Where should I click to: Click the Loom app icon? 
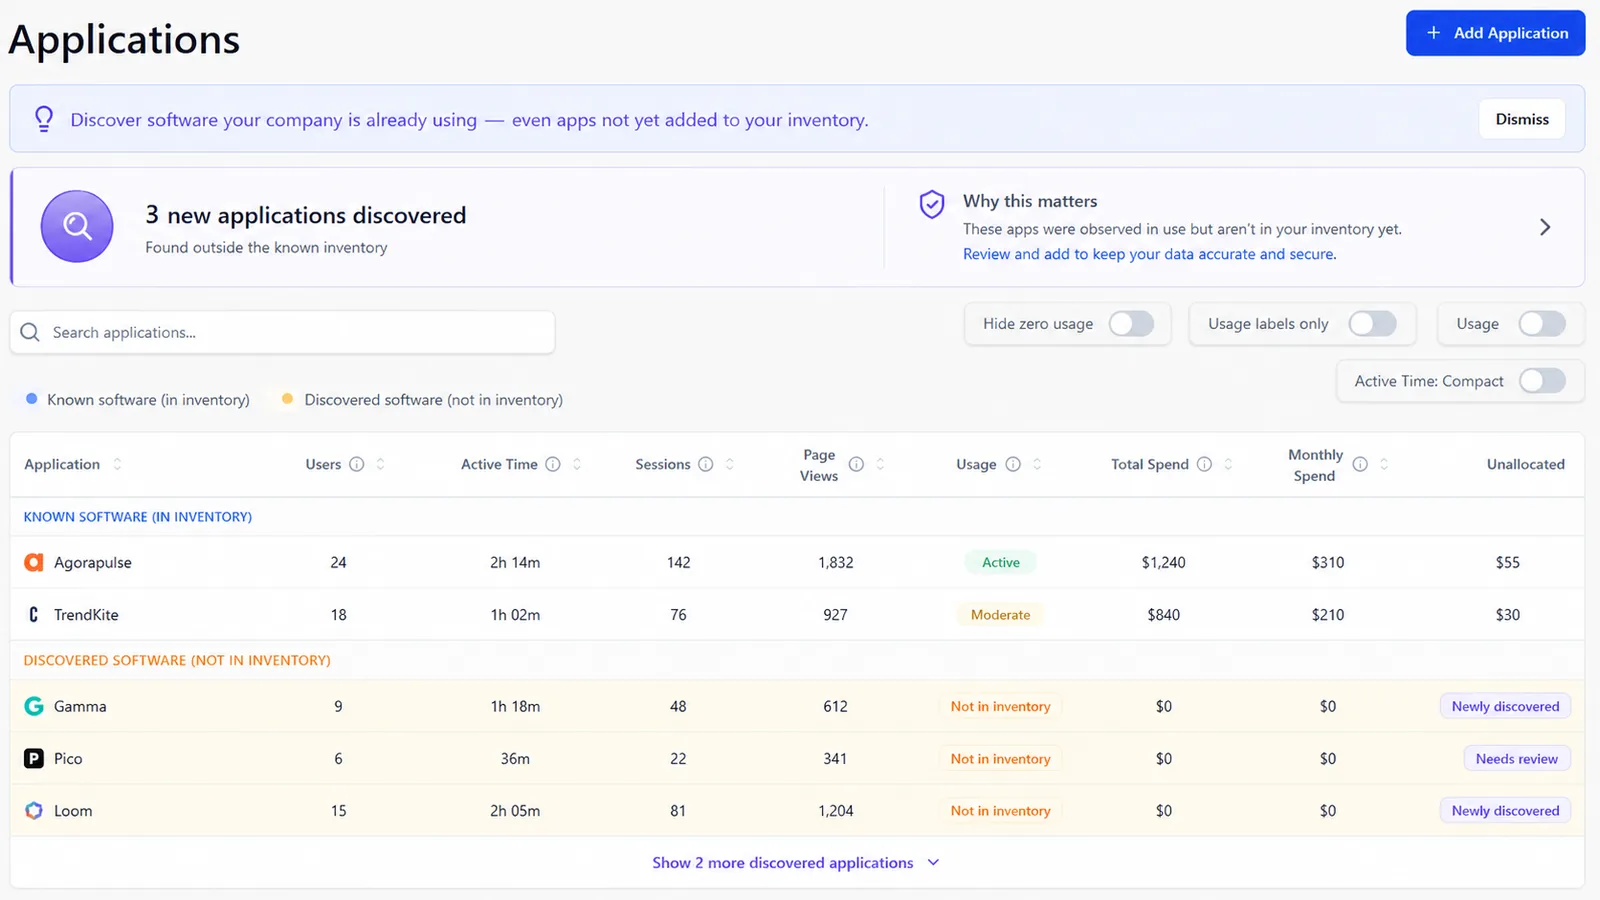[34, 810]
